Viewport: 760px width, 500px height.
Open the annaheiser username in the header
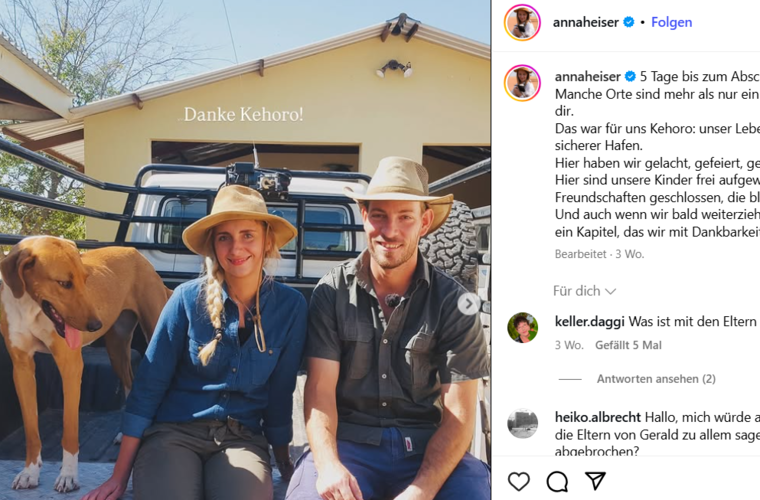click(x=586, y=22)
